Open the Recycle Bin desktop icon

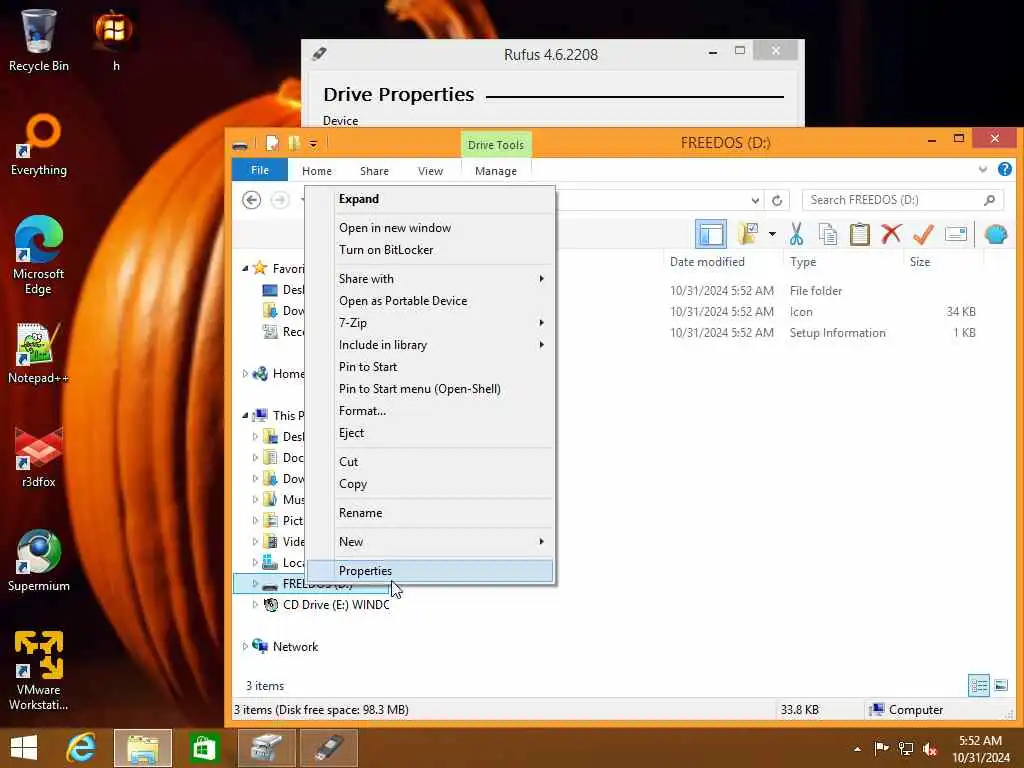pos(38,39)
